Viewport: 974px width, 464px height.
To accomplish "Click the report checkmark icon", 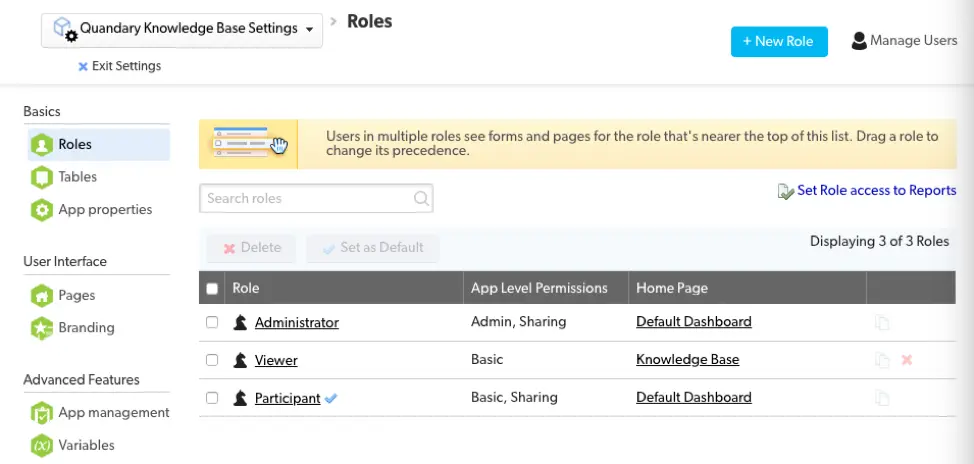I will click(x=785, y=191).
